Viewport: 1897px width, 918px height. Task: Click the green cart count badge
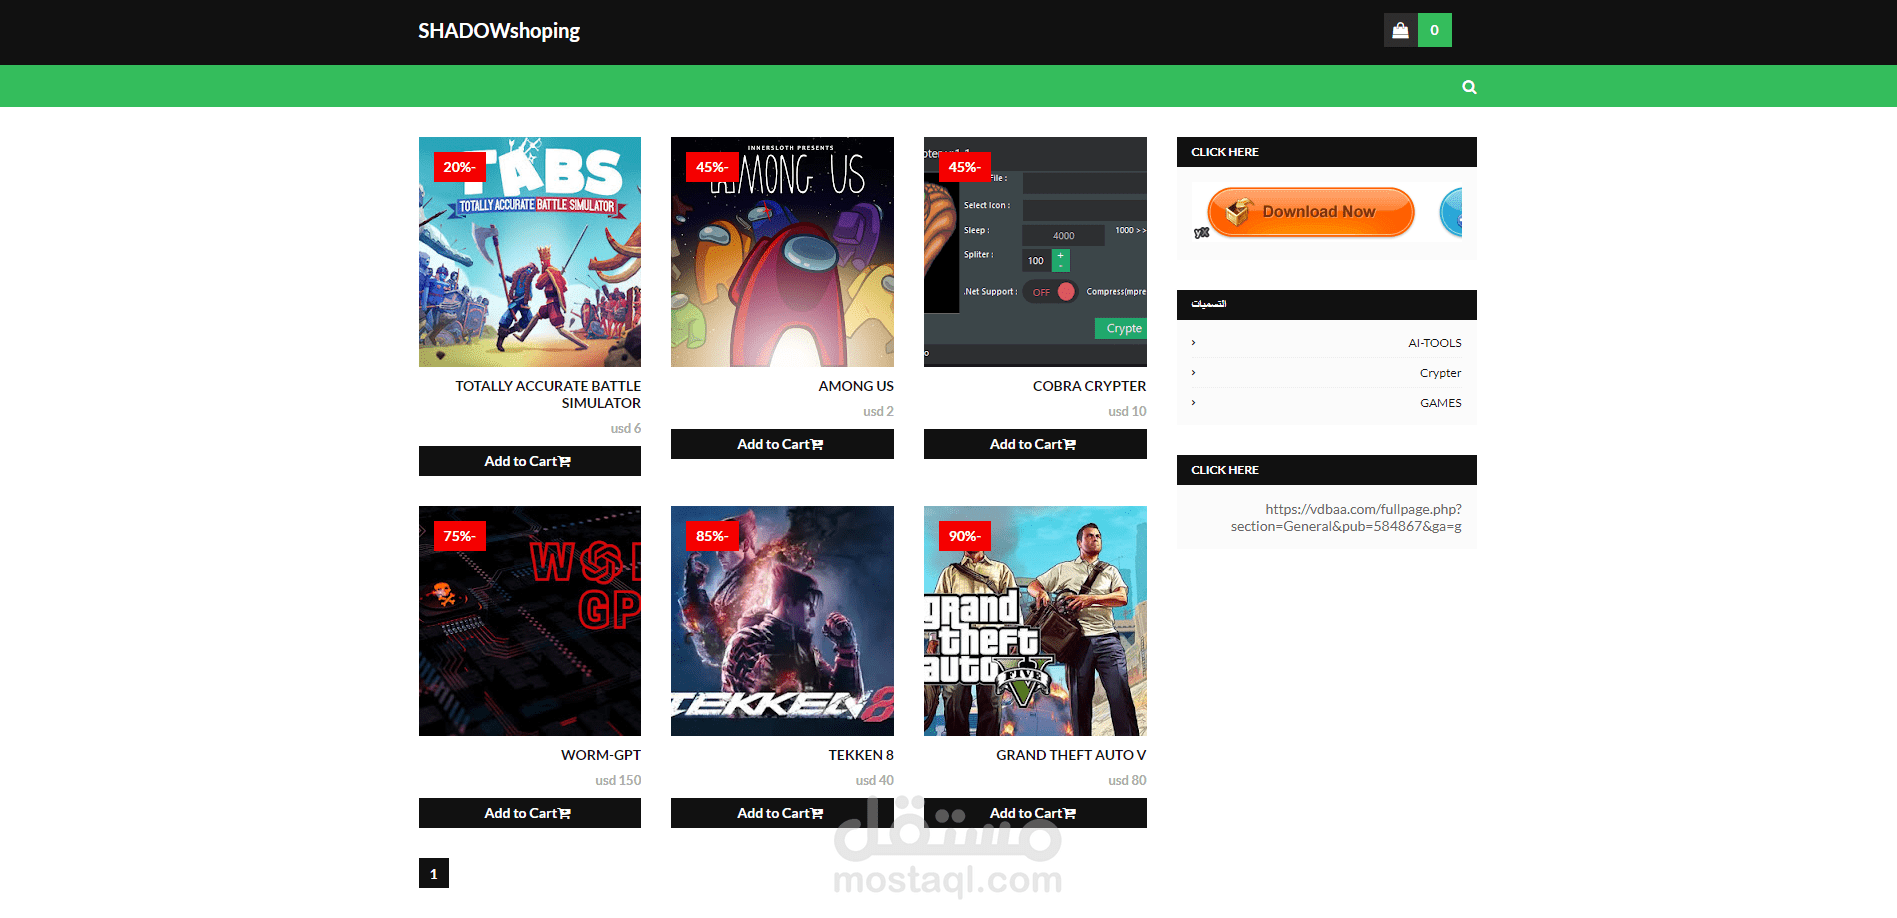point(1435,30)
